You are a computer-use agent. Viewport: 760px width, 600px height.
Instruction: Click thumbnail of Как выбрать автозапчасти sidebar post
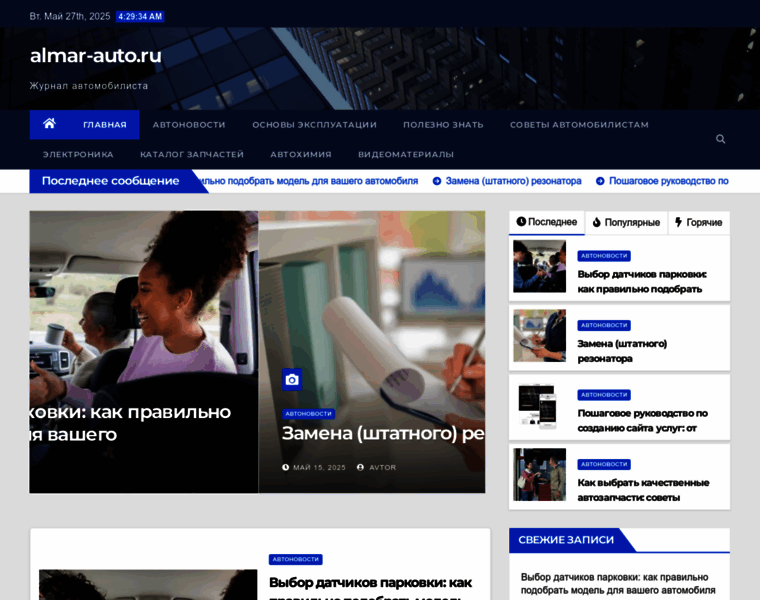(x=539, y=474)
